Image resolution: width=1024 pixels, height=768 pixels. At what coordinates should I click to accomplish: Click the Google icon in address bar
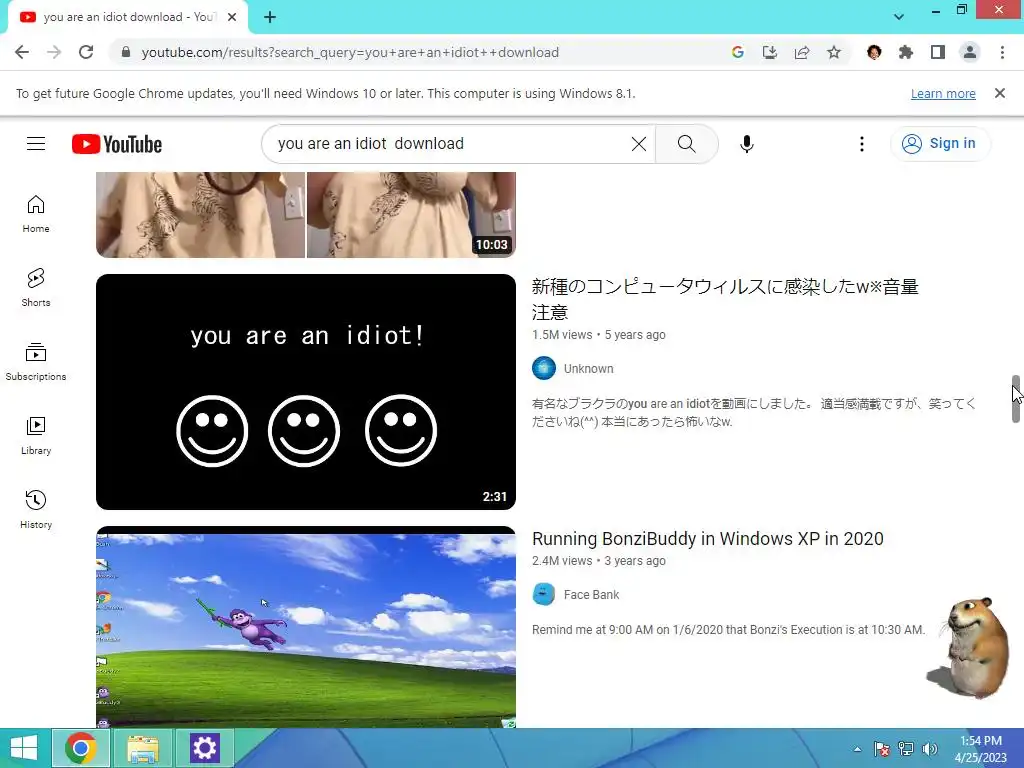[737, 52]
